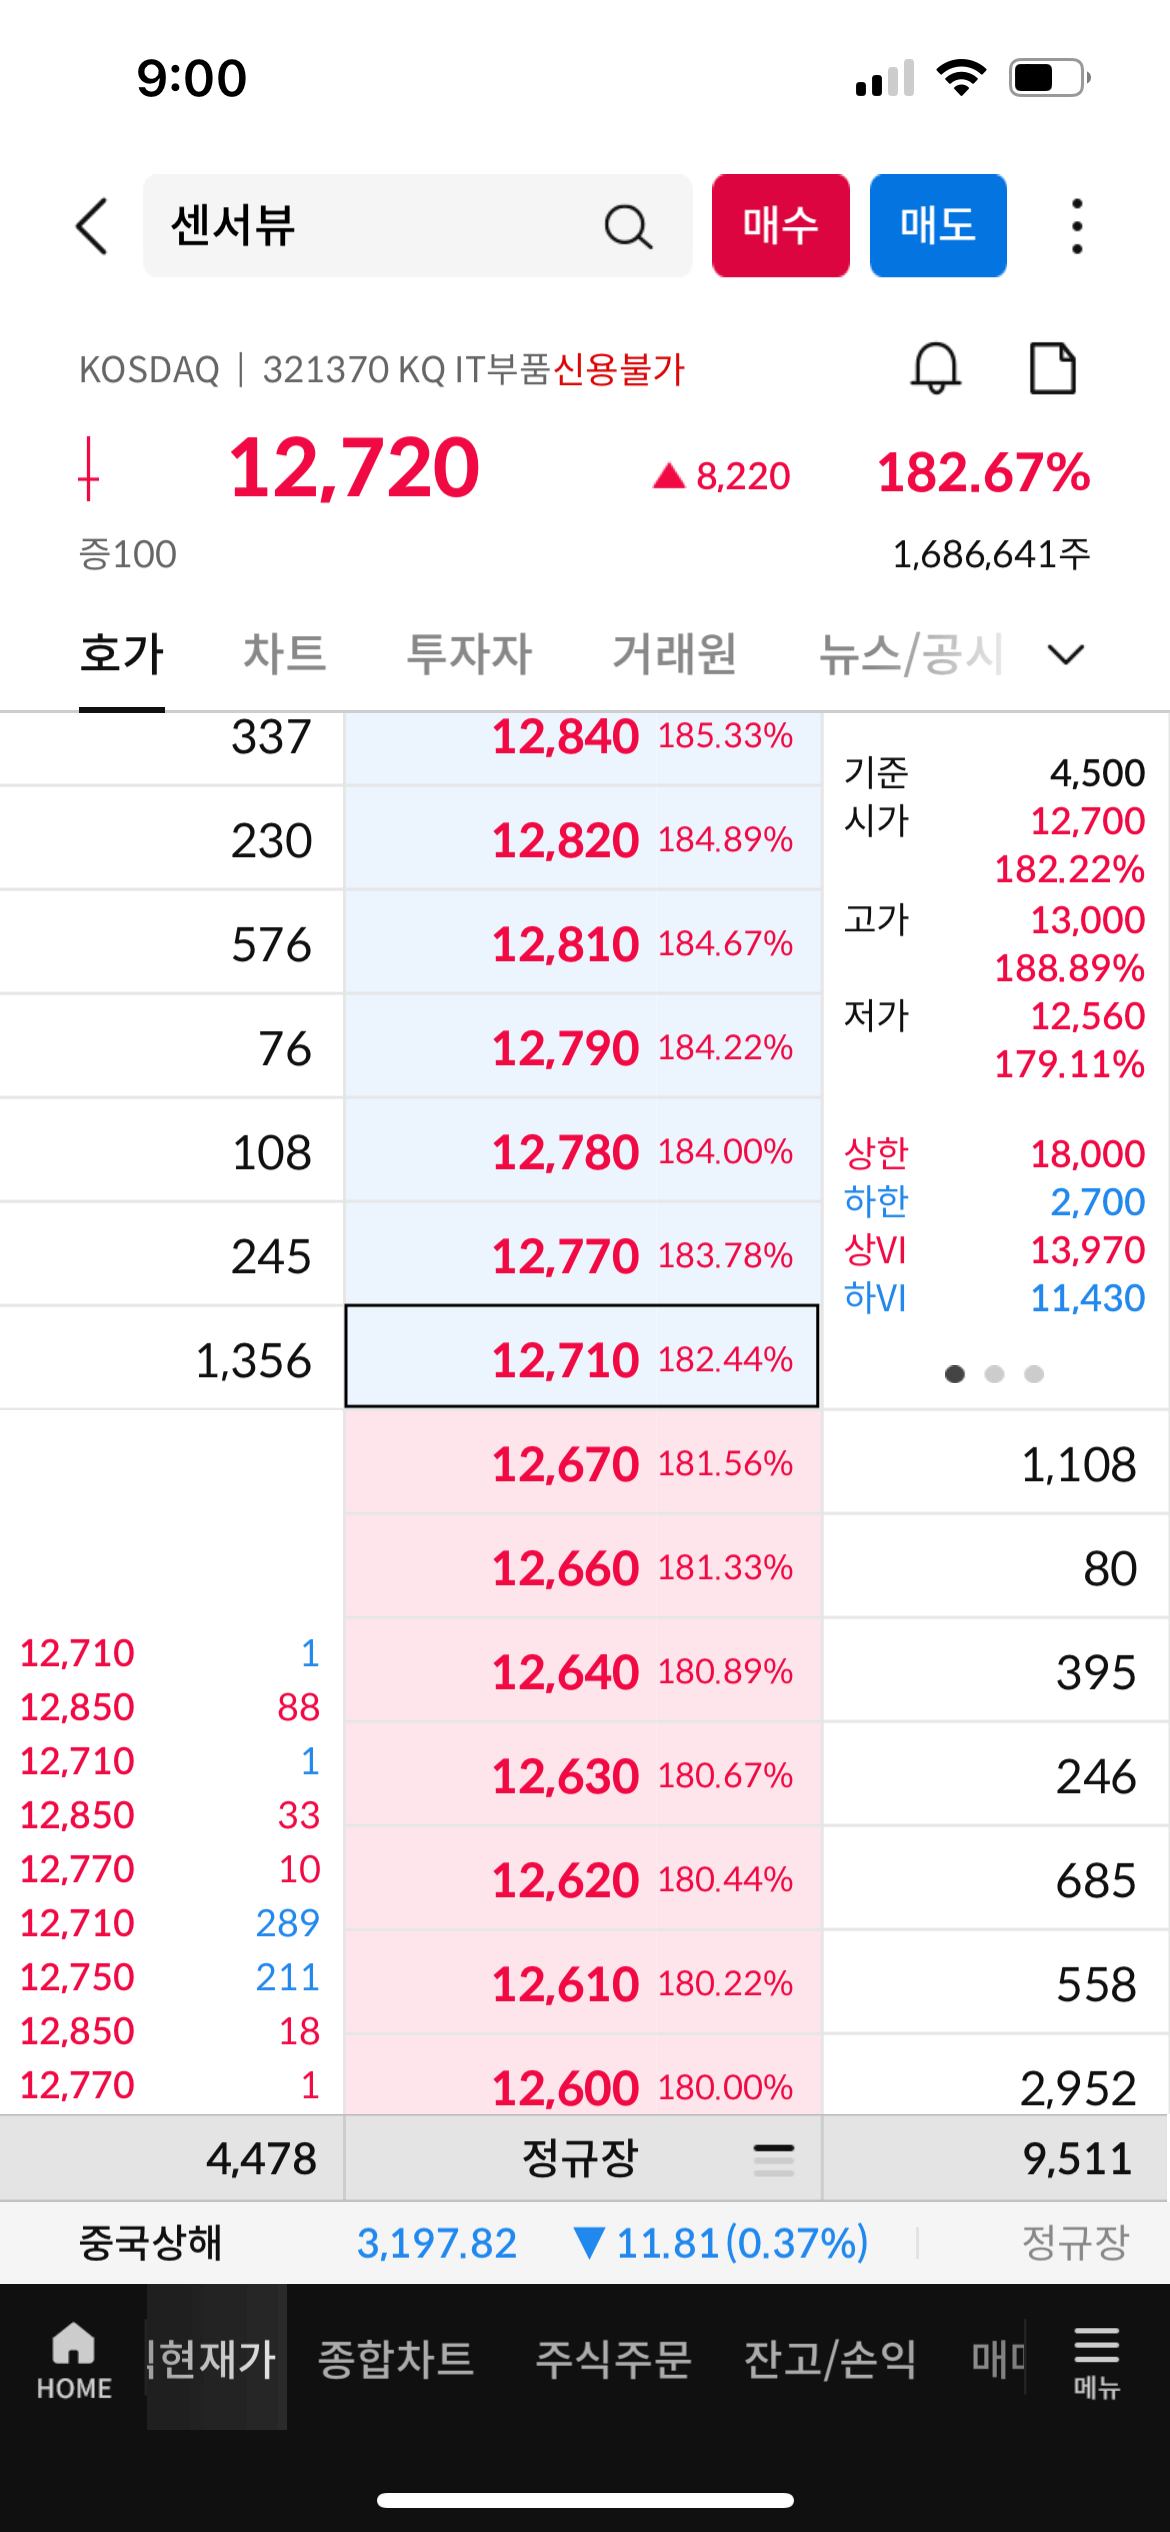The image size is (1170, 2532).
Task: Select the third page indicator dot
Action: click(1034, 1374)
